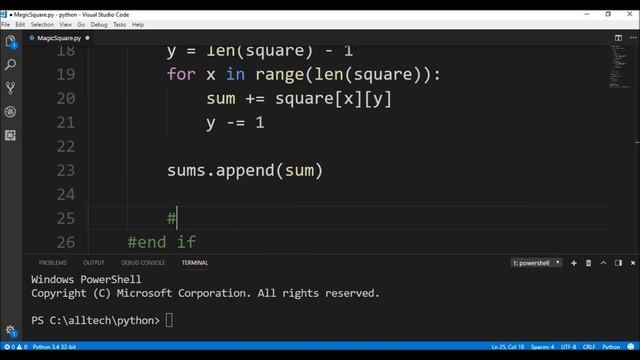Split the editor
Screen dimensions: 640x360
pos(618,38)
